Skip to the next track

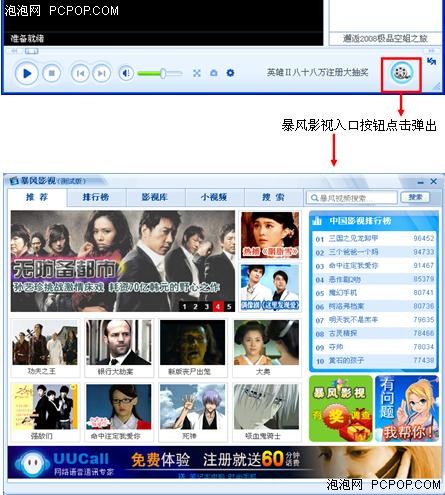click(102, 73)
